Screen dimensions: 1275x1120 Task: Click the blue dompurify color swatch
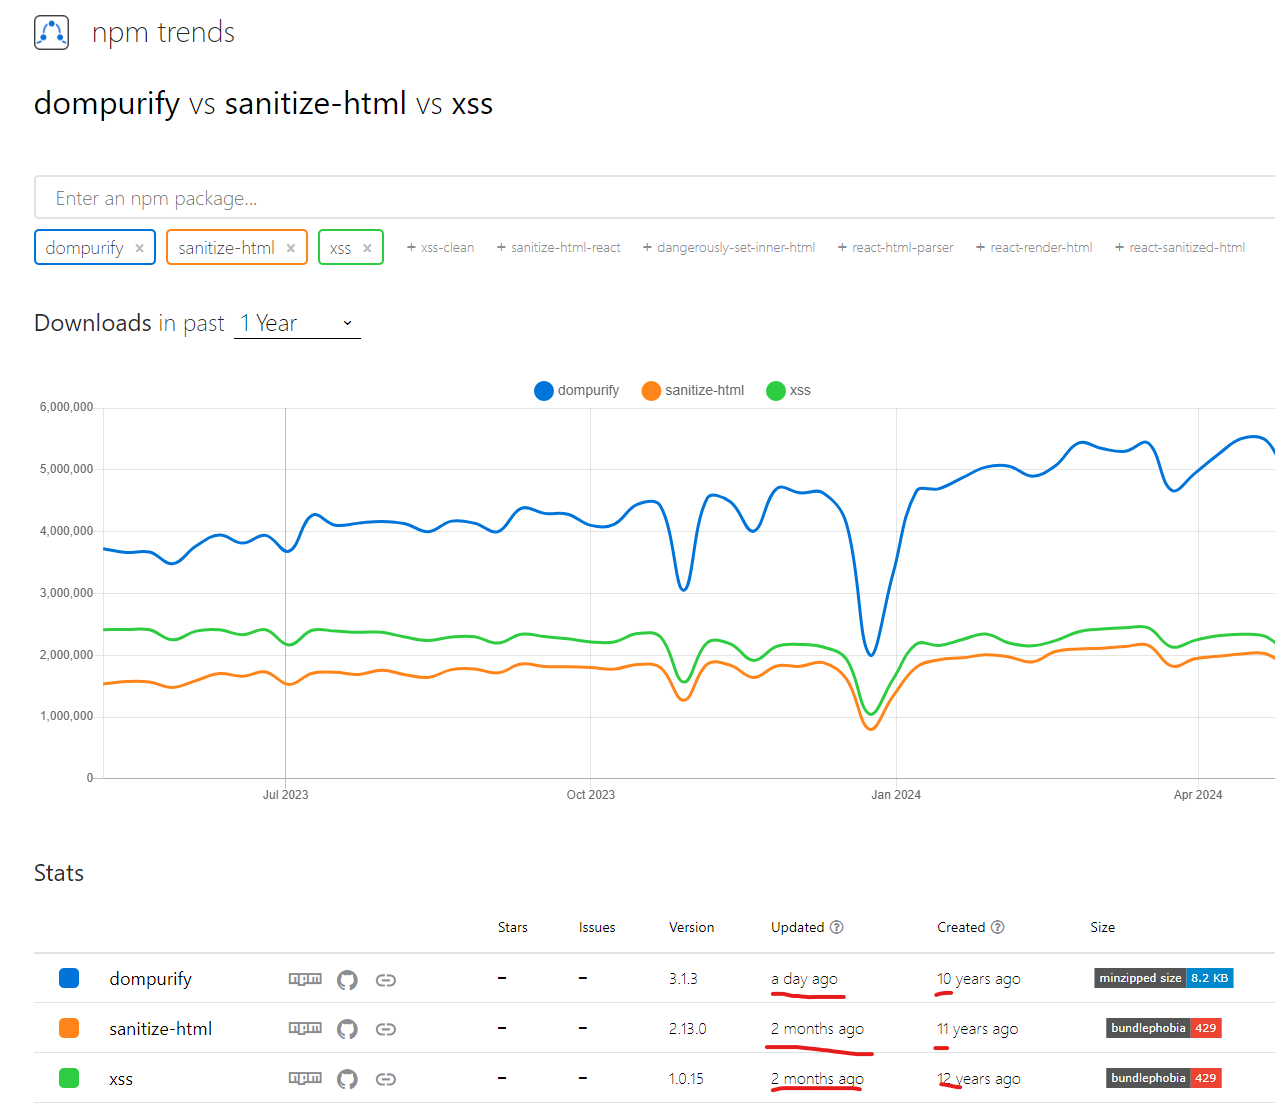[69, 978]
